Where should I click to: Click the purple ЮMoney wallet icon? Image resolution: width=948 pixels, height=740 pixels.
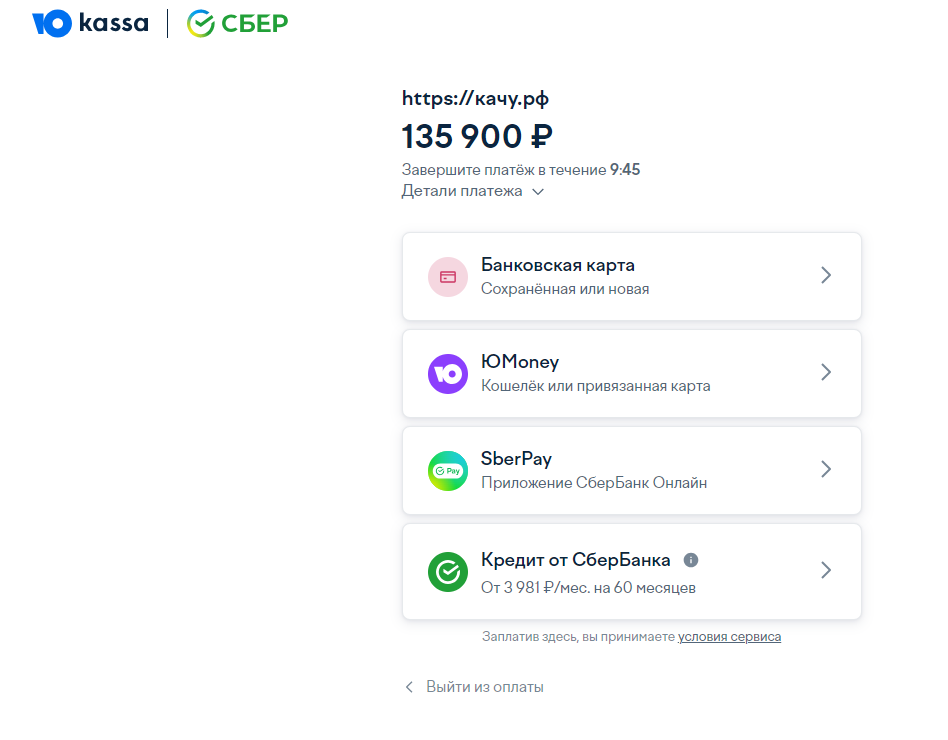tap(448, 374)
